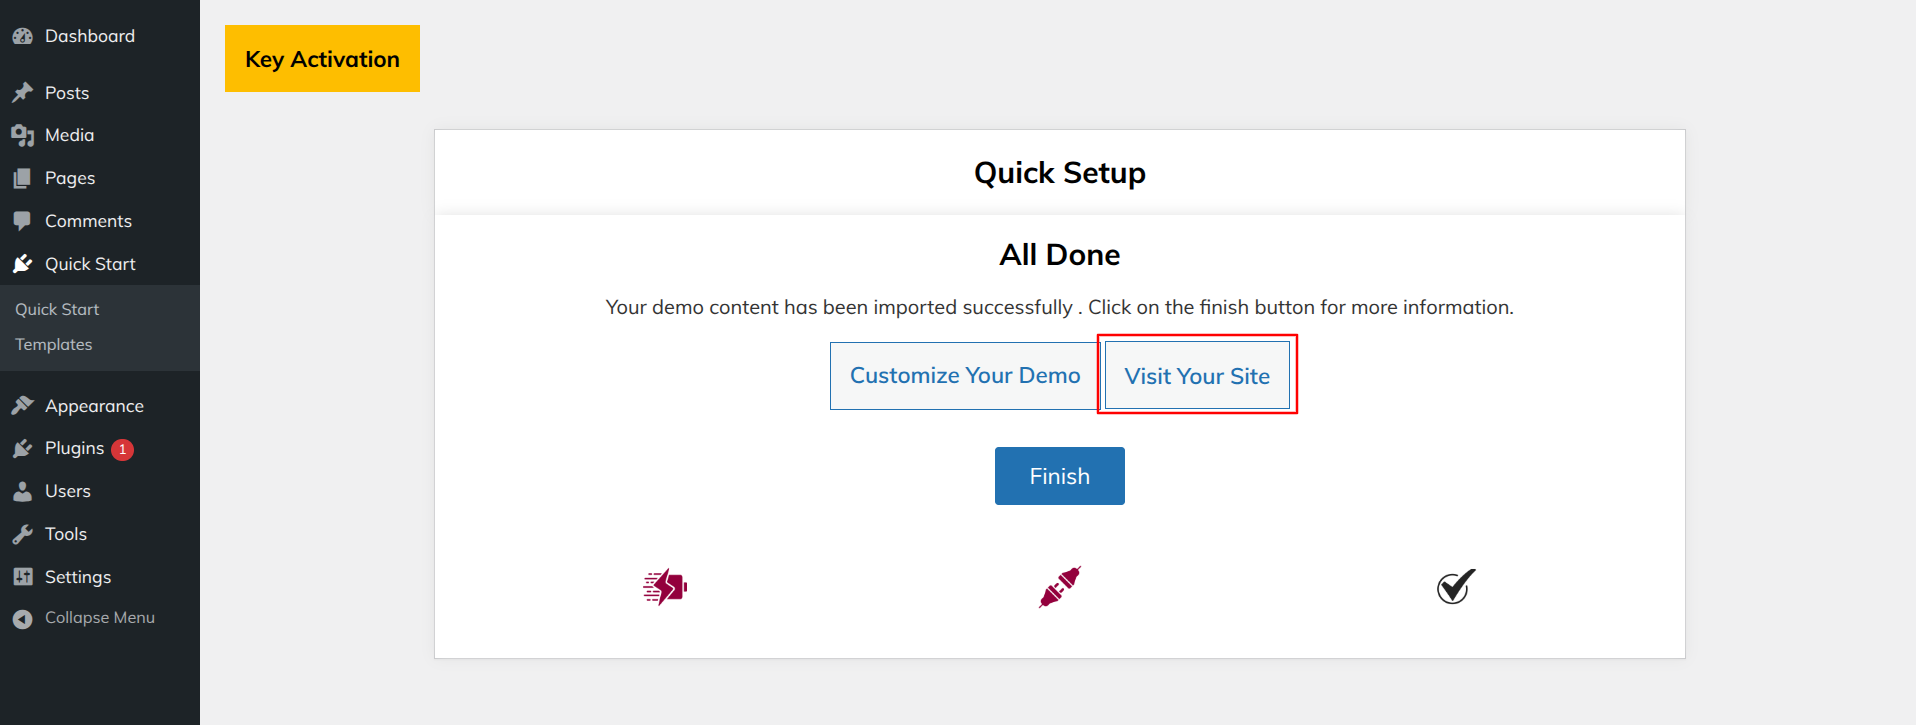Click the Media library icon
1916x725 pixels.
click(23, 136)
